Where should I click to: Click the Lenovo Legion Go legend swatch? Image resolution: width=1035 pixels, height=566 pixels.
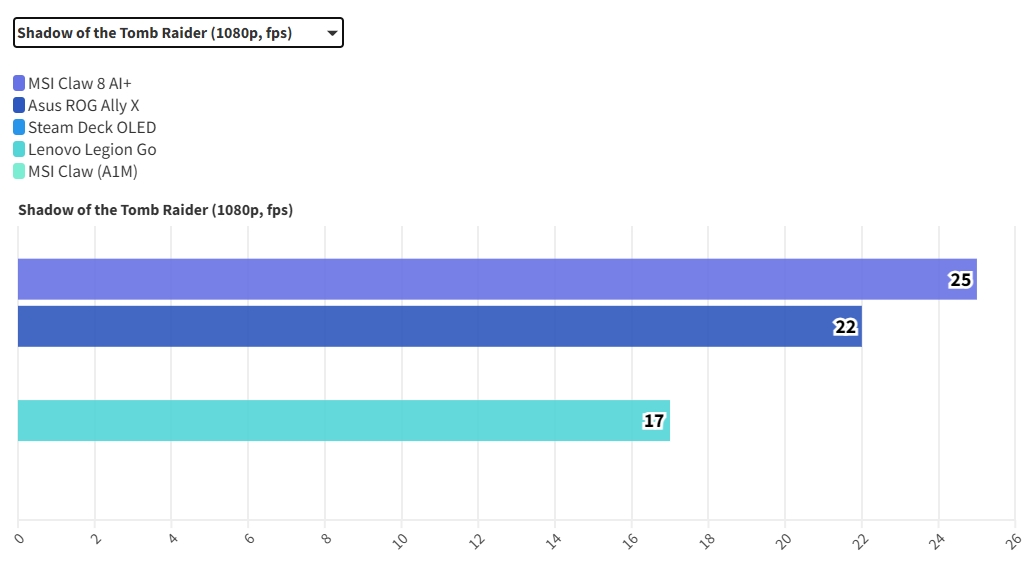(x=19, y=149)
